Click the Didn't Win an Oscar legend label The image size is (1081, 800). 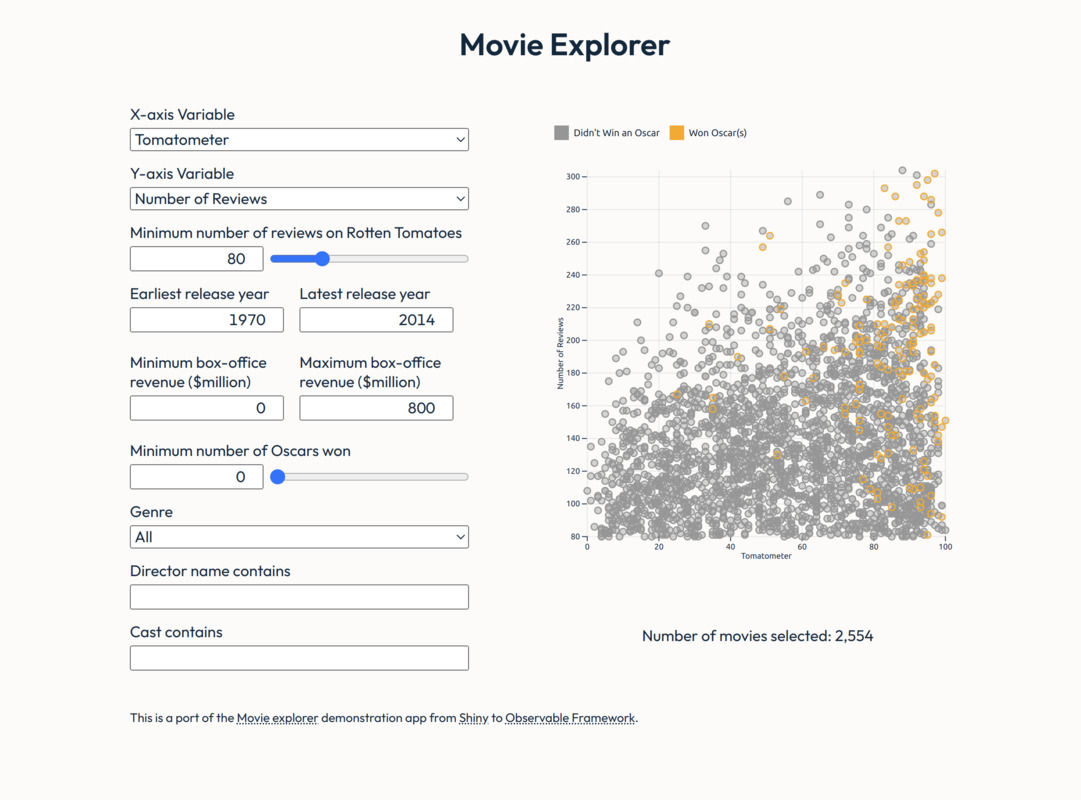click(x=616, y=132)
